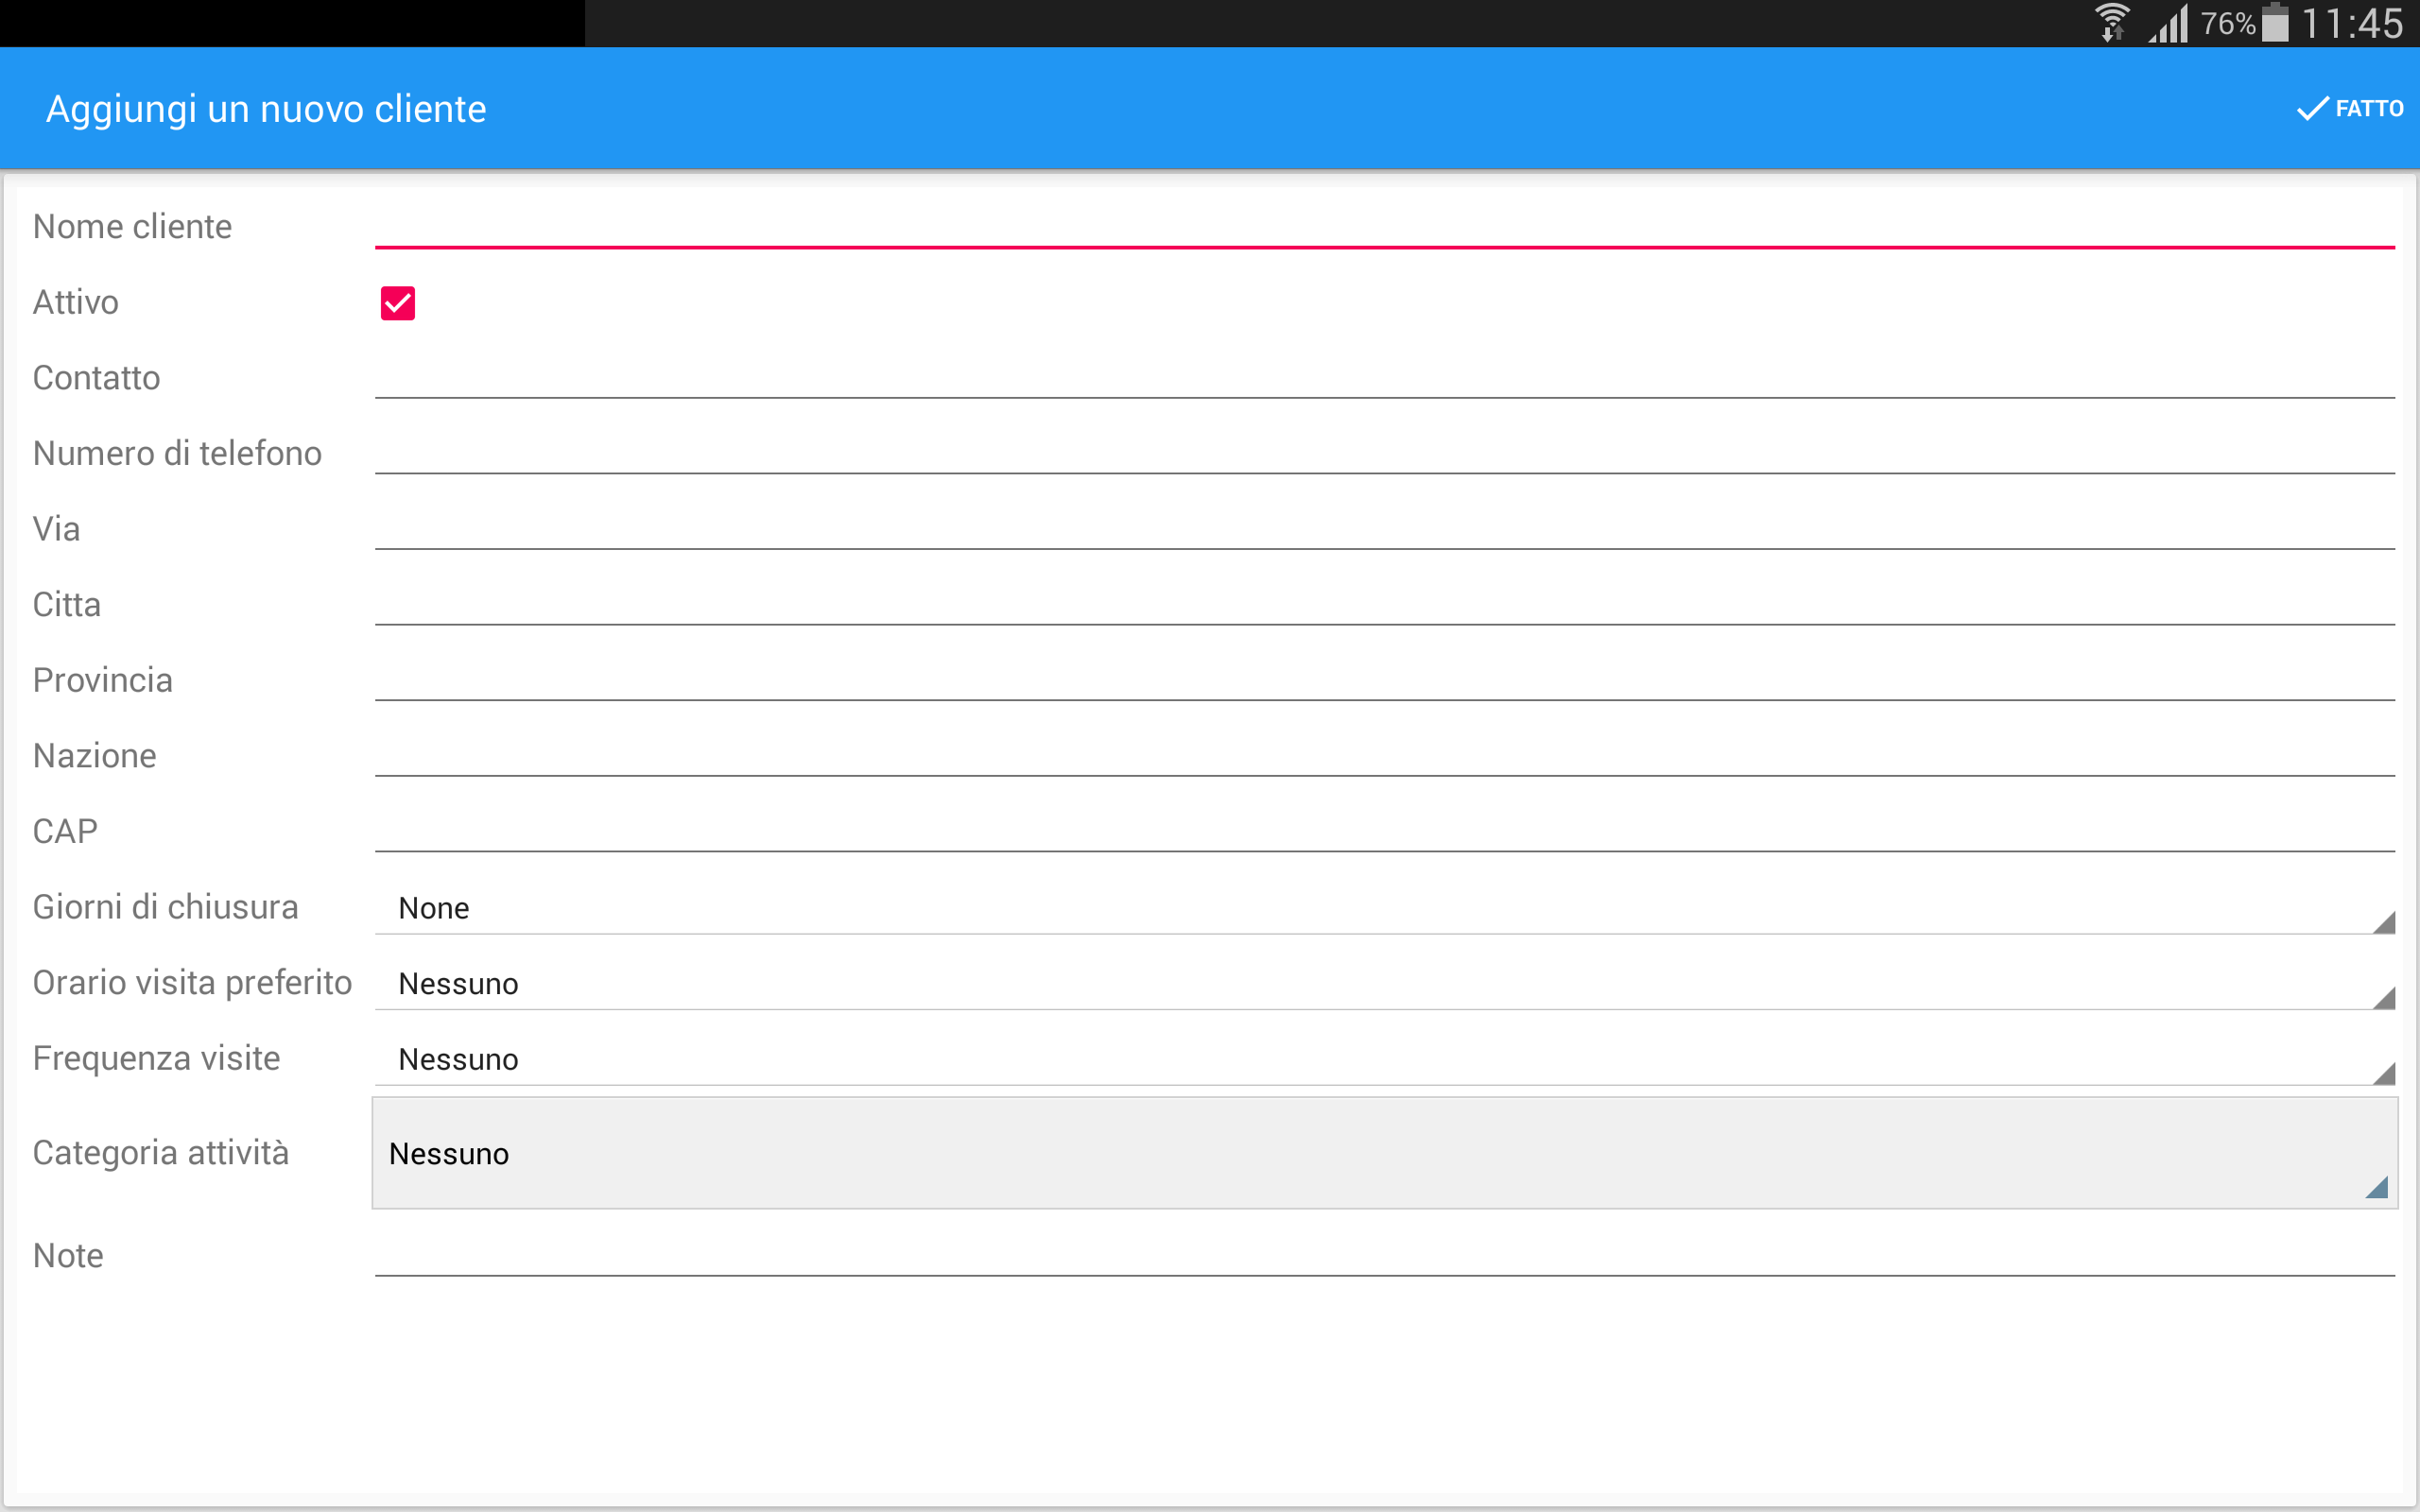
Task: Open the Frequenza visite dropdown
Action: pos(1385,1058)
